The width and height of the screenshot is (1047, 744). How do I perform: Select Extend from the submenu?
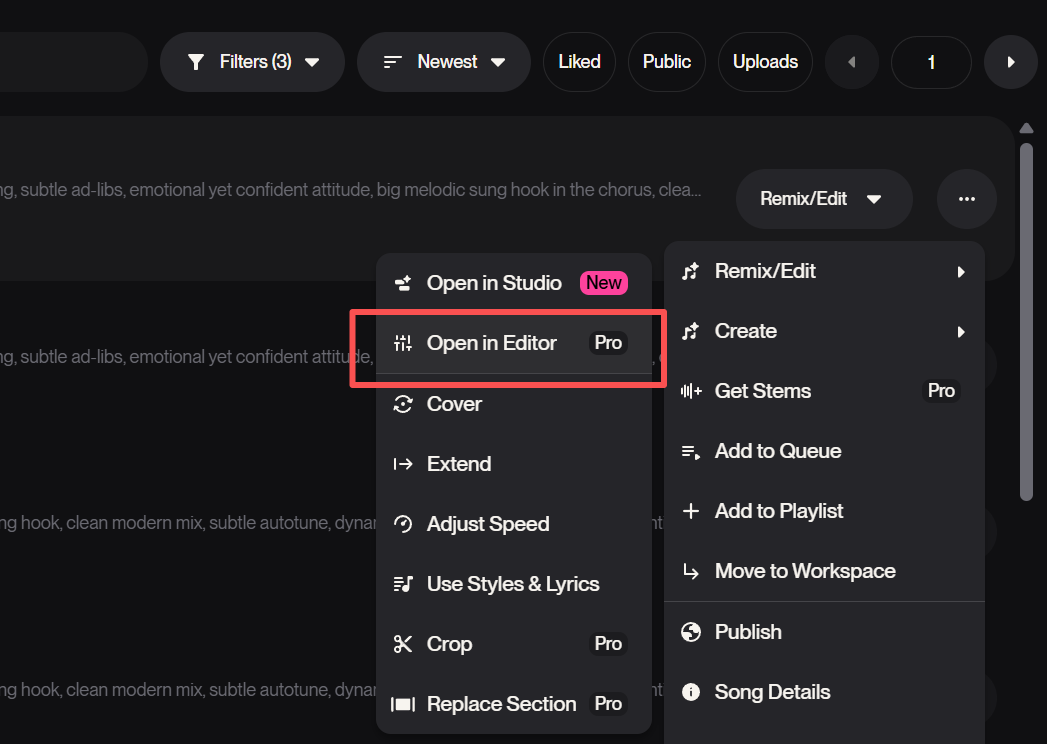point(459,464)
